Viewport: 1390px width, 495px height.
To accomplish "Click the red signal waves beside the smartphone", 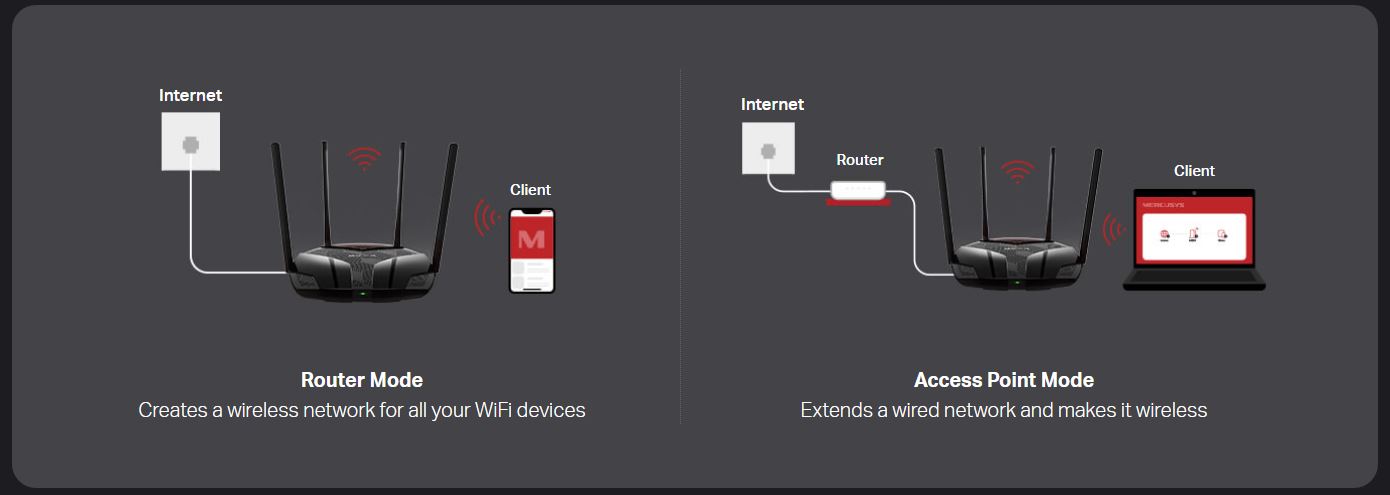I will pos(487,217).
